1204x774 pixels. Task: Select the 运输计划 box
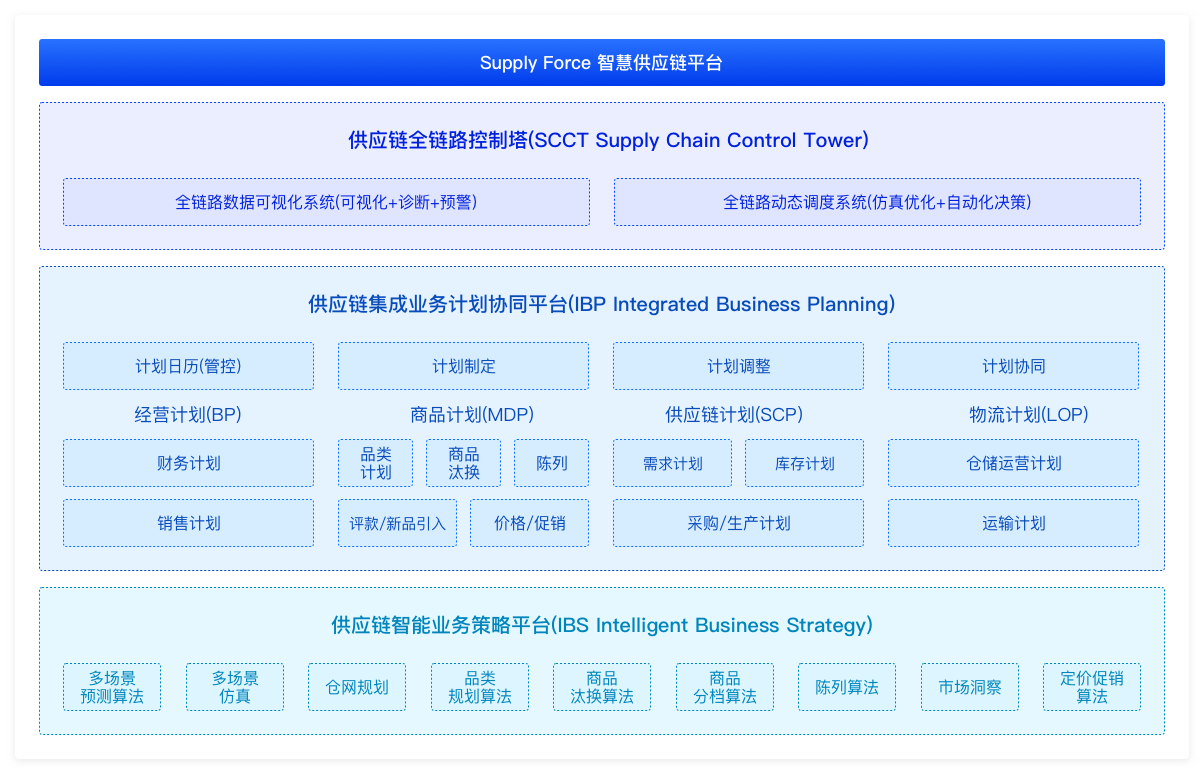(1013, 523)
